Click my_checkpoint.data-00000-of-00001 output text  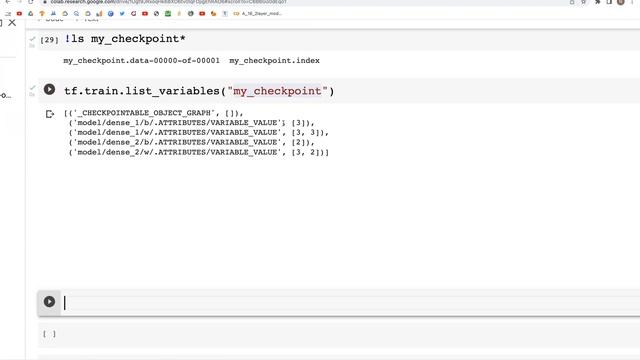point(141,60)
